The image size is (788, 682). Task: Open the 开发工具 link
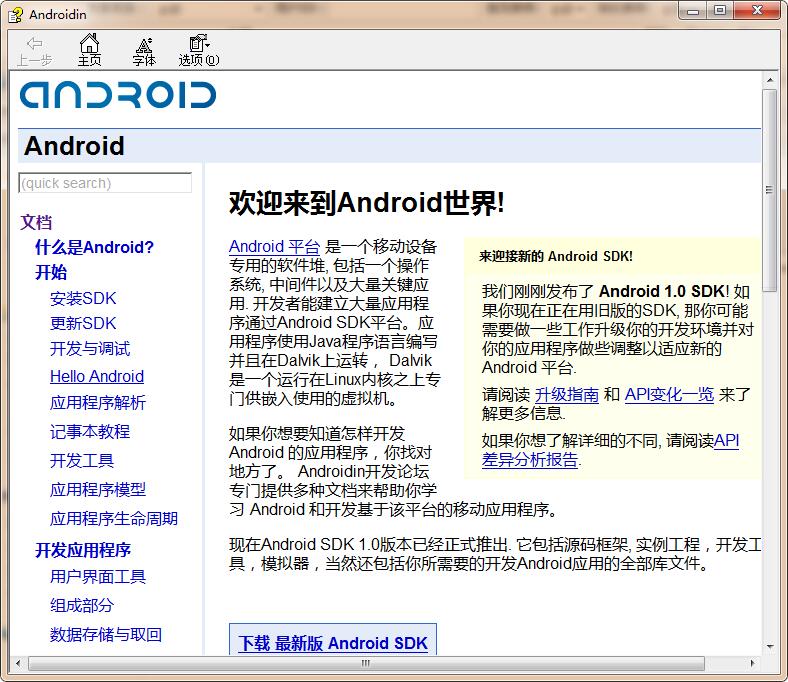coord(82,461)
